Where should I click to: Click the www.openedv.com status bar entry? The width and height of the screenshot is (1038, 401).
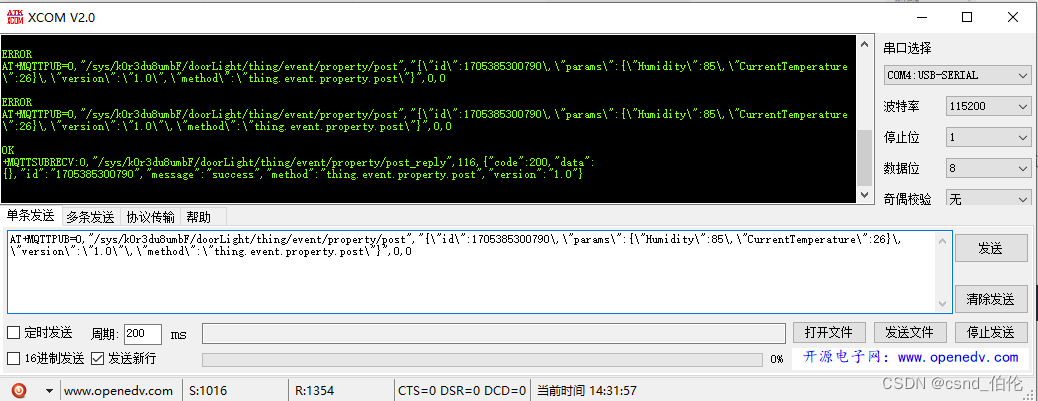[118, 391]
